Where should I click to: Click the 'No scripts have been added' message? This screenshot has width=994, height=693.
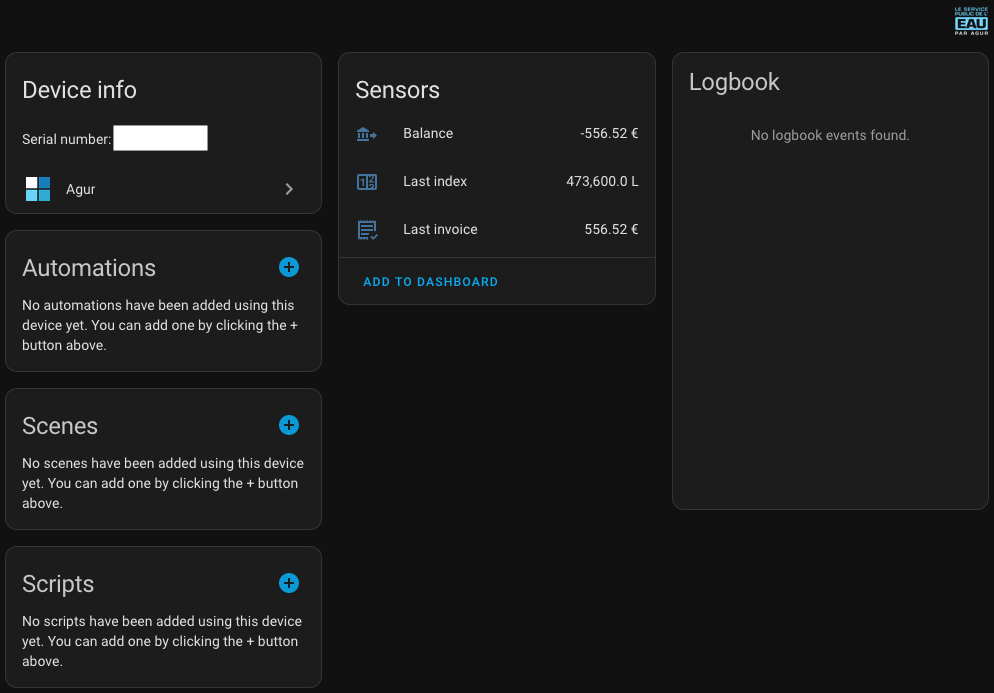162,641
